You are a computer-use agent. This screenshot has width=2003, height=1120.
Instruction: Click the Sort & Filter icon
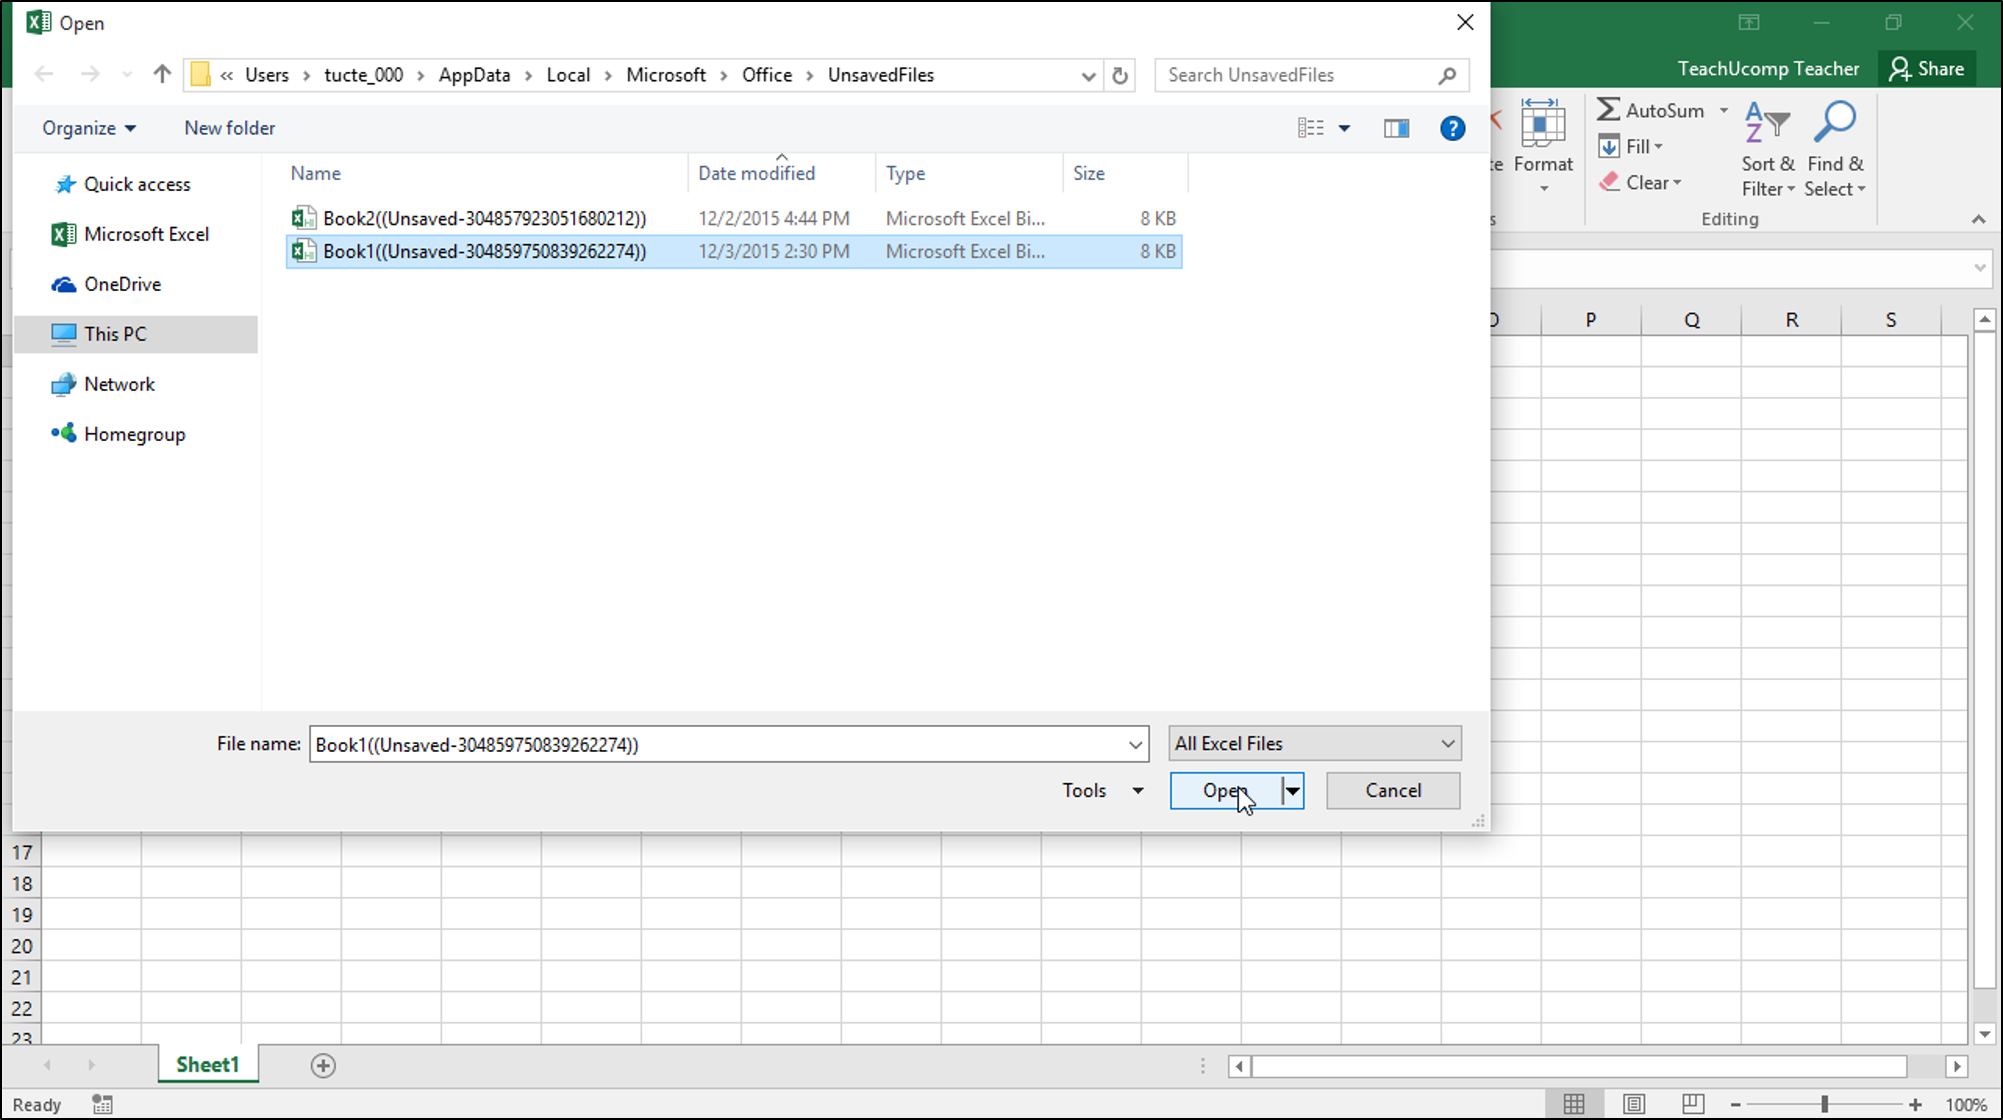pos(1766,123)
